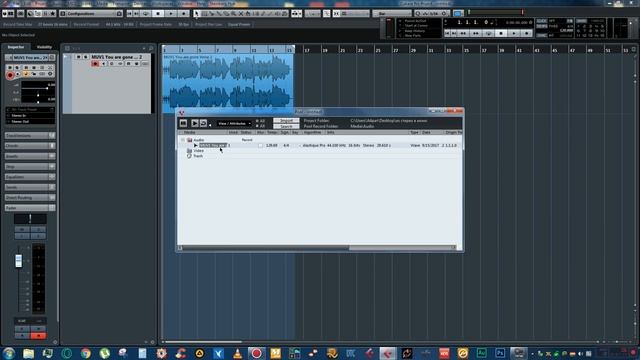
Task: Click Fast Forward in the Transport panel
Action: tap(476, 33)
